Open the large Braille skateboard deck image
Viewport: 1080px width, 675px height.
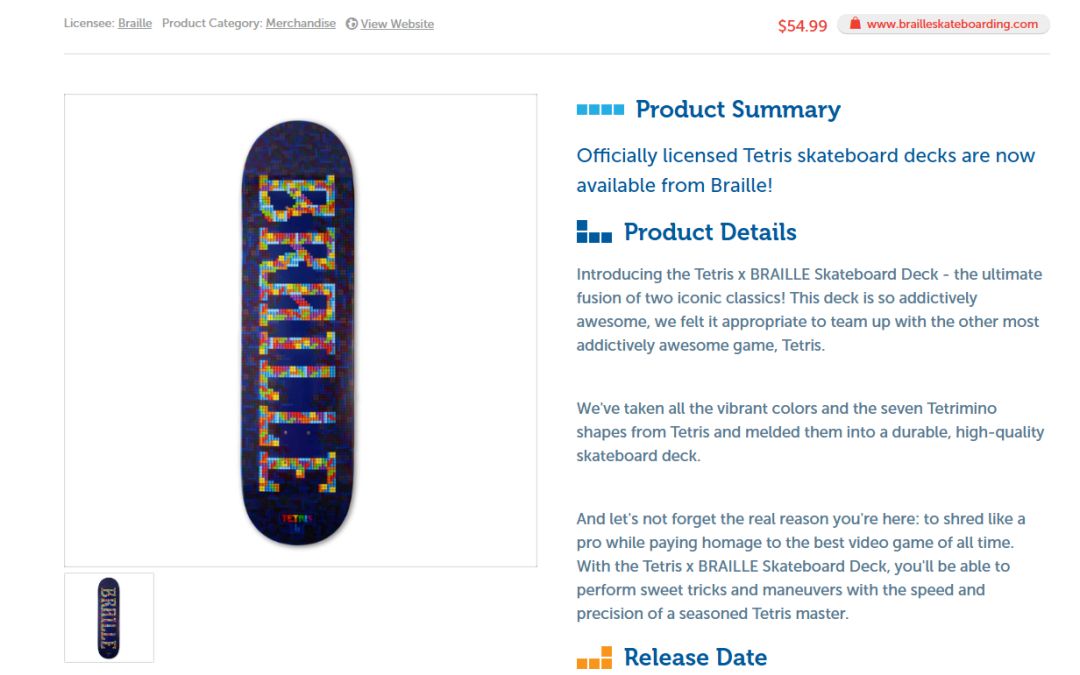300,331
